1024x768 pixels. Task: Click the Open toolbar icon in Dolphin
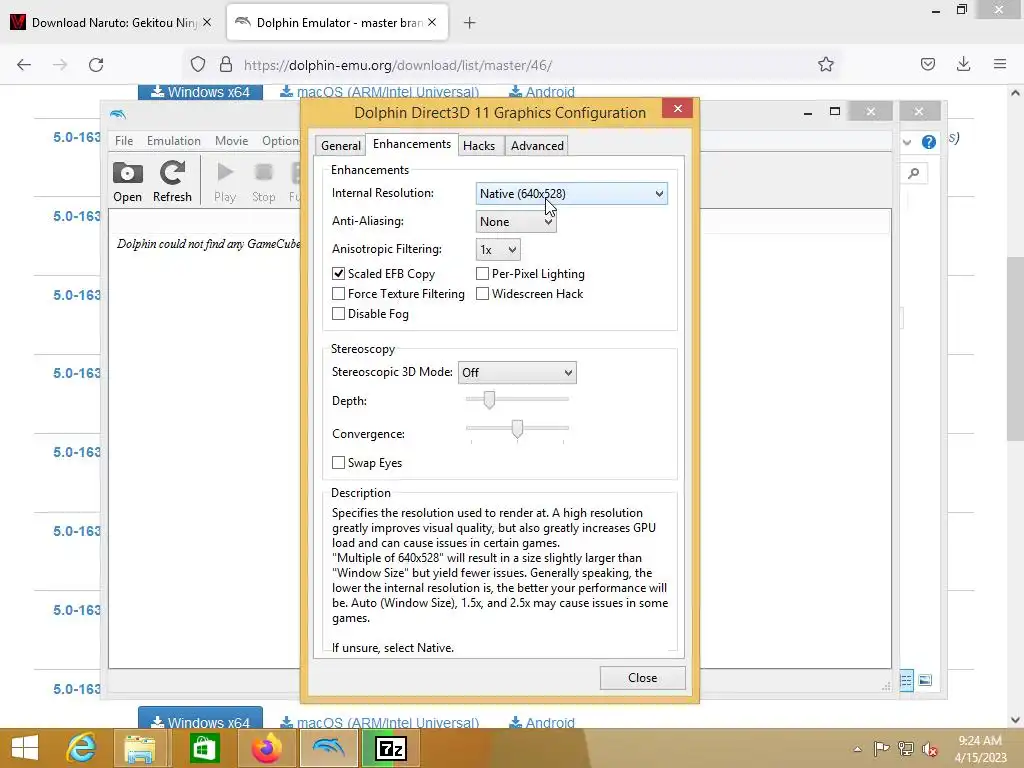coord(127,182)
